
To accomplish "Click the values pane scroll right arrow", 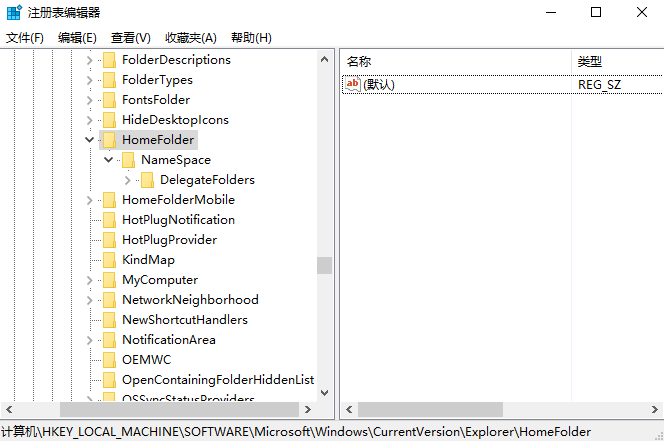I will point(655,410).
